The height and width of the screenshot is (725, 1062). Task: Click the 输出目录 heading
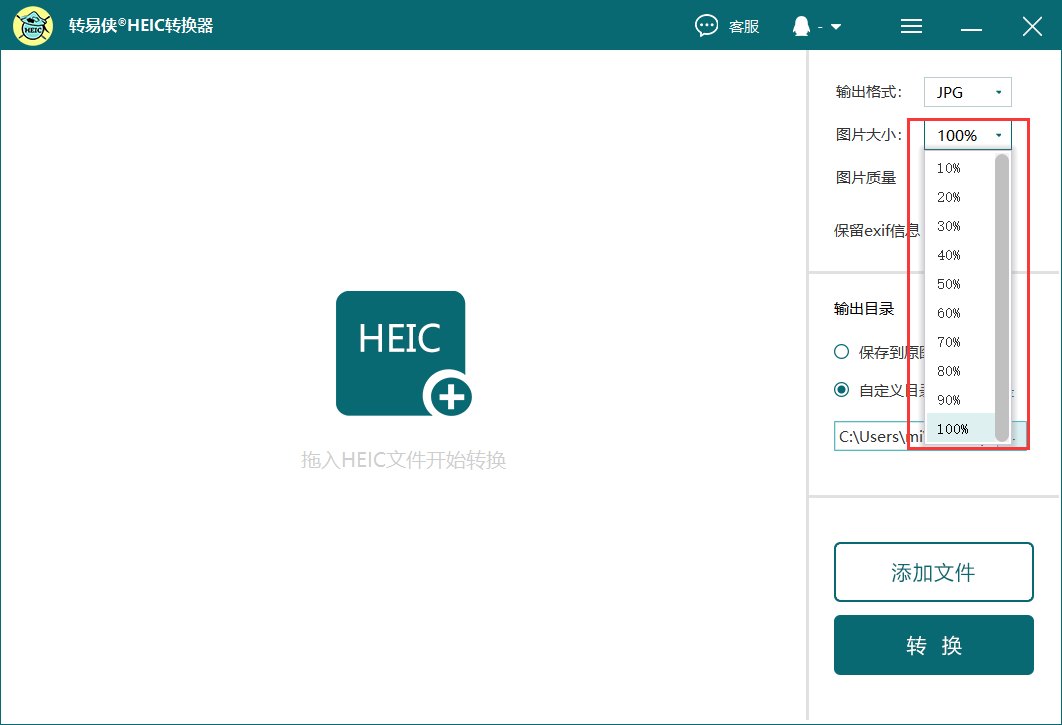coord(864,309)
